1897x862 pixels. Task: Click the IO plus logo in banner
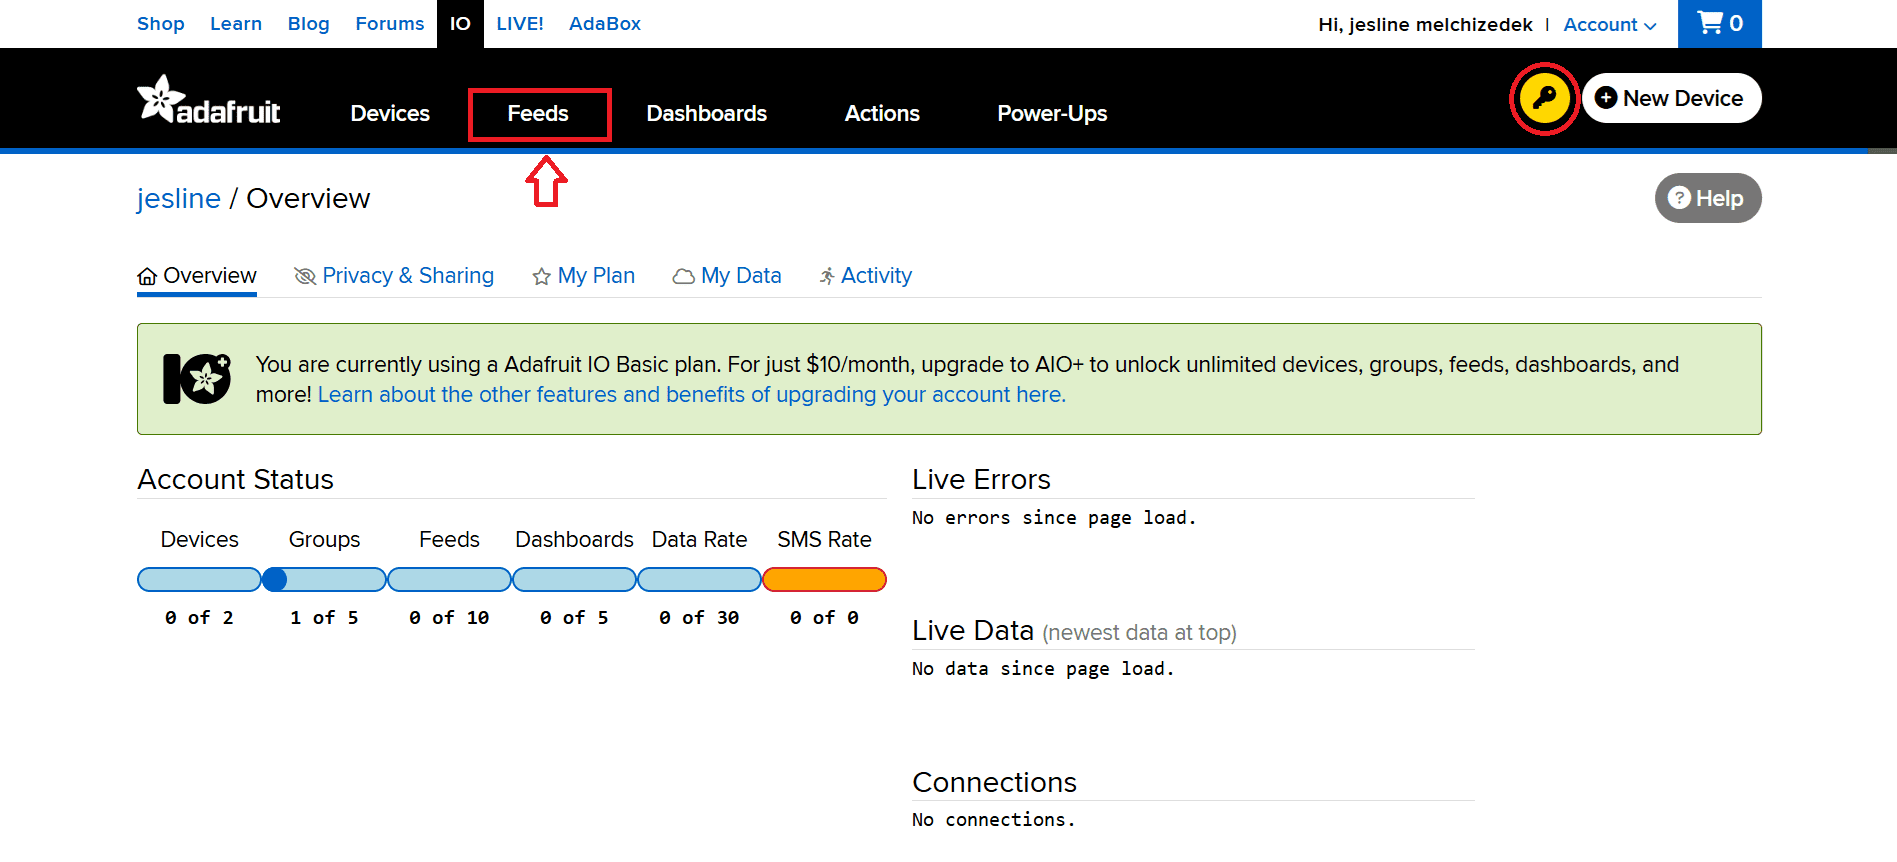[197, 379]
